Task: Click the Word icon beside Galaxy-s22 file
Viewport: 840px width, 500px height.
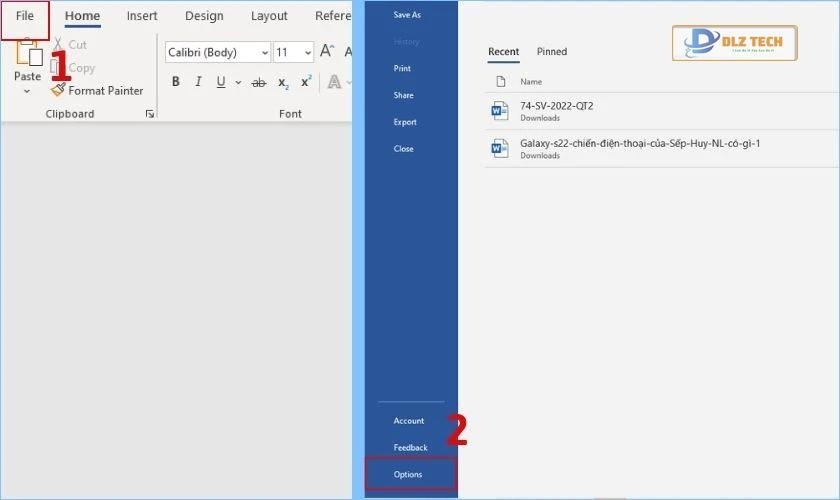Action: coord(500,148)
